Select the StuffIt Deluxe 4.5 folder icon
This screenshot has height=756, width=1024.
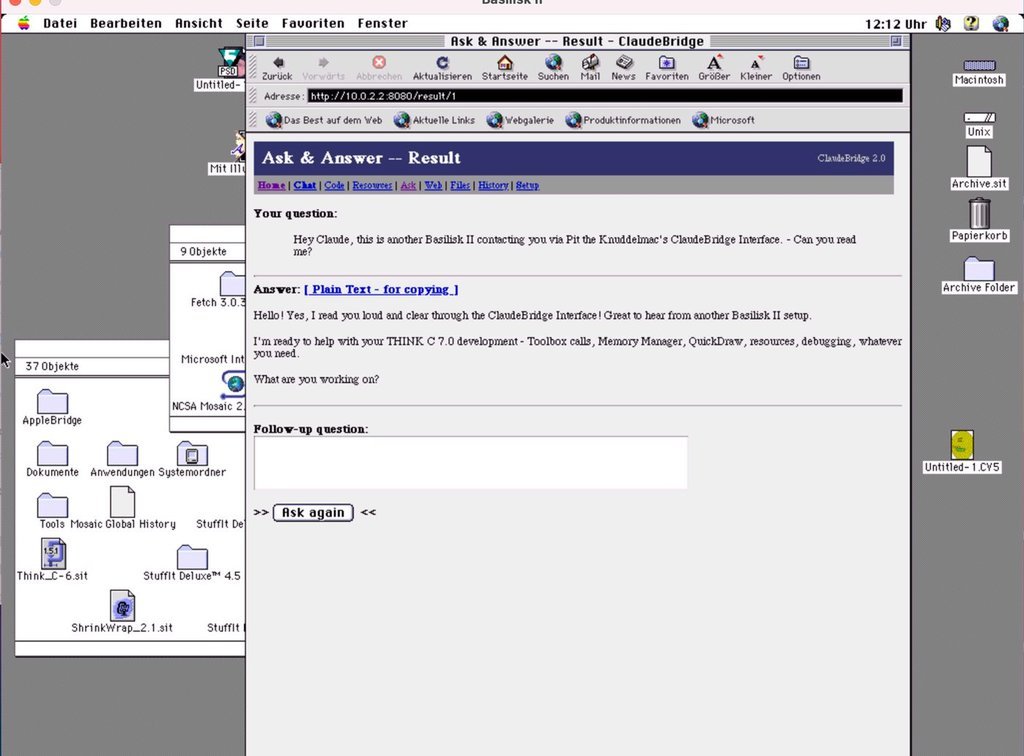[192, 557]
